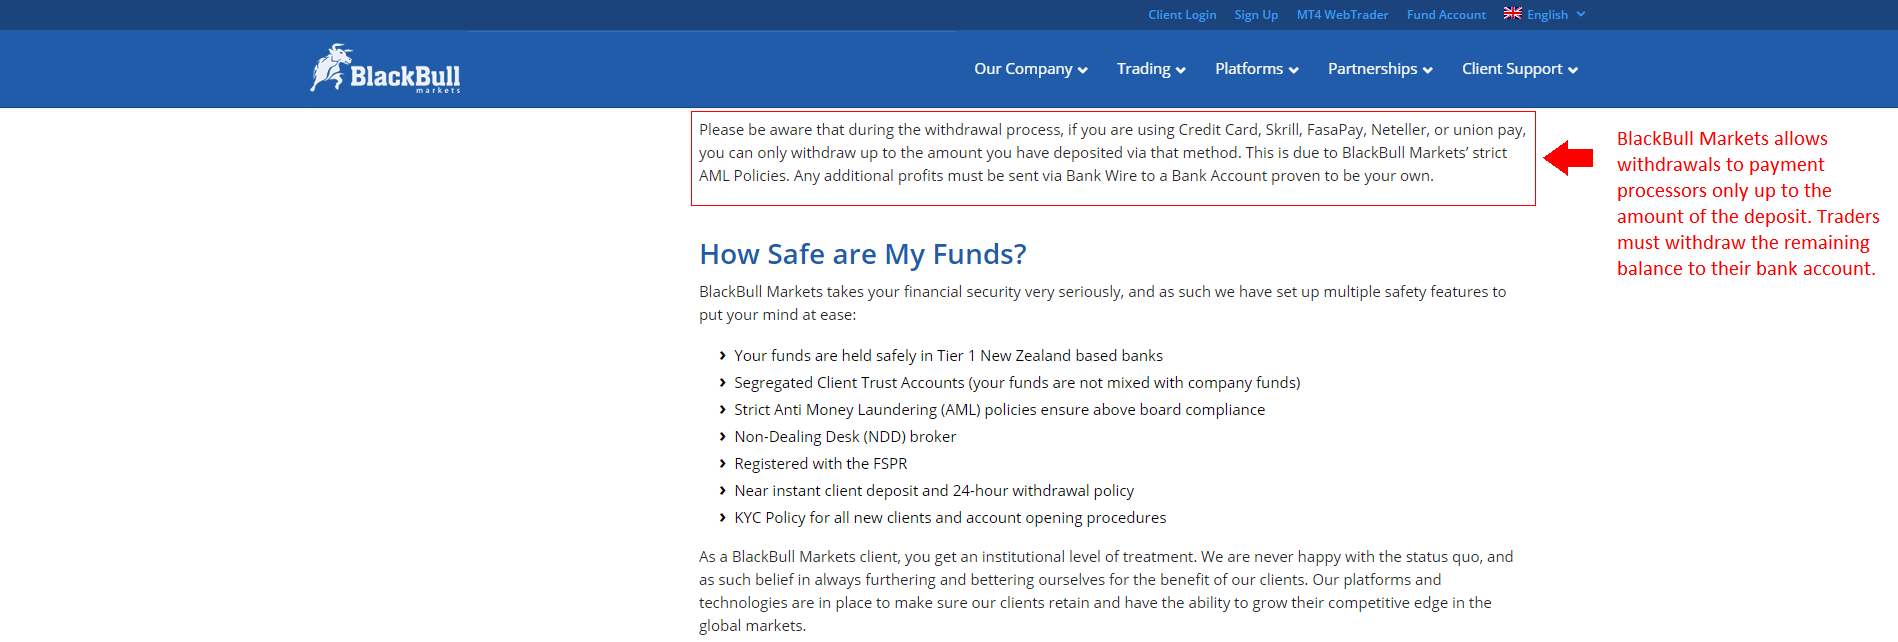
Task: Click the bullet chevron beside "Segregated Client Trust Accounts"
Action: [x=722, y=383]
